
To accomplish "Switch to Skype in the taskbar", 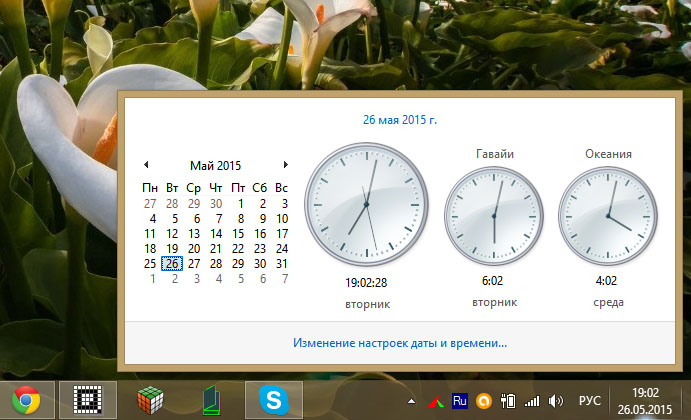I will click(x=274, y=400).
